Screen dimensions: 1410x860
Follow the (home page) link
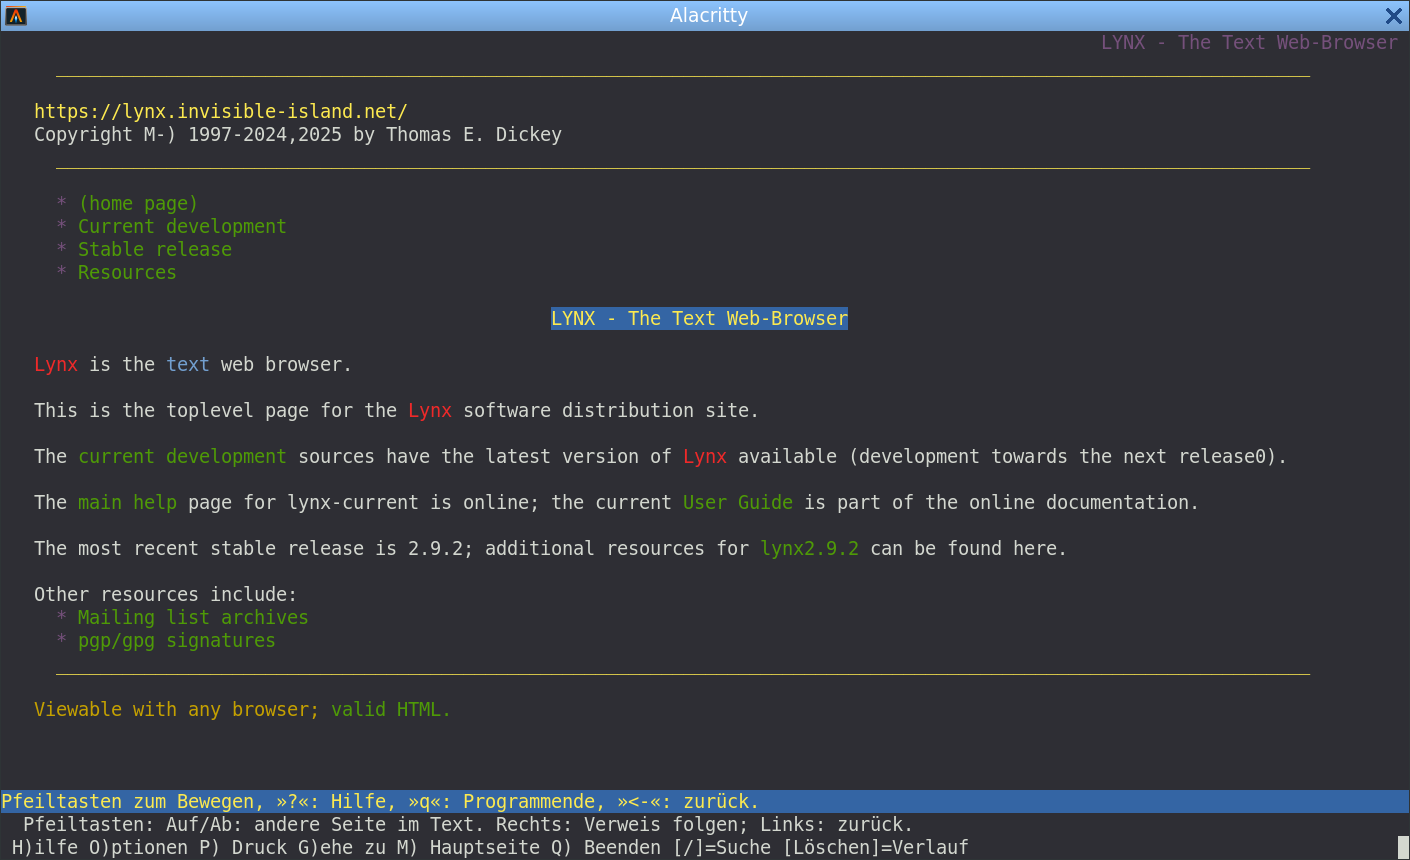click(x=138, y=203)
